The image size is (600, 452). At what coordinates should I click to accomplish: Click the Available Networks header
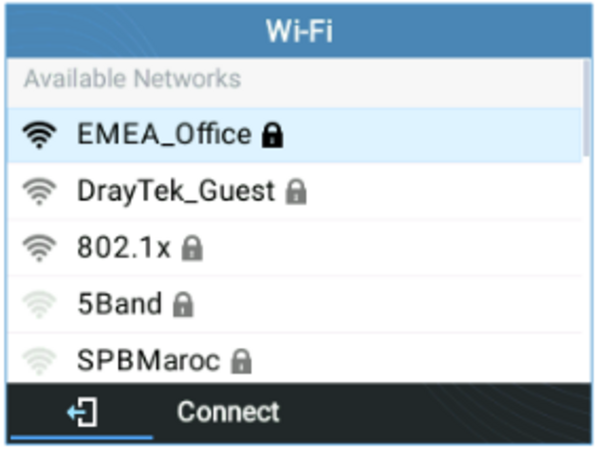[x=132, y=78]
